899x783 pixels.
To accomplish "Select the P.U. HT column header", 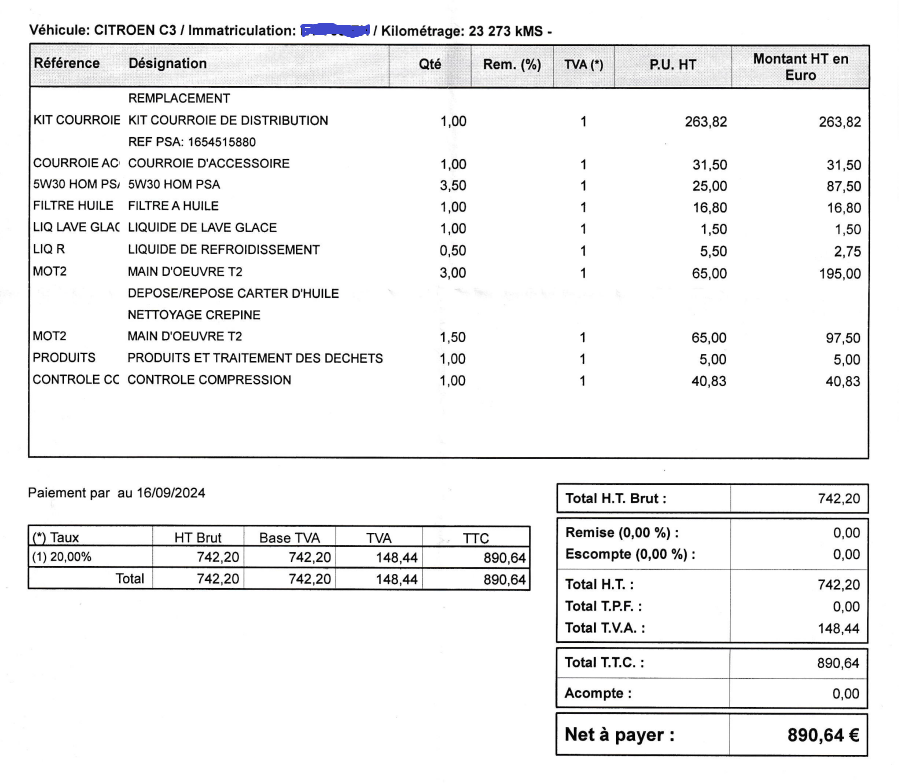I will click(673, 65).
